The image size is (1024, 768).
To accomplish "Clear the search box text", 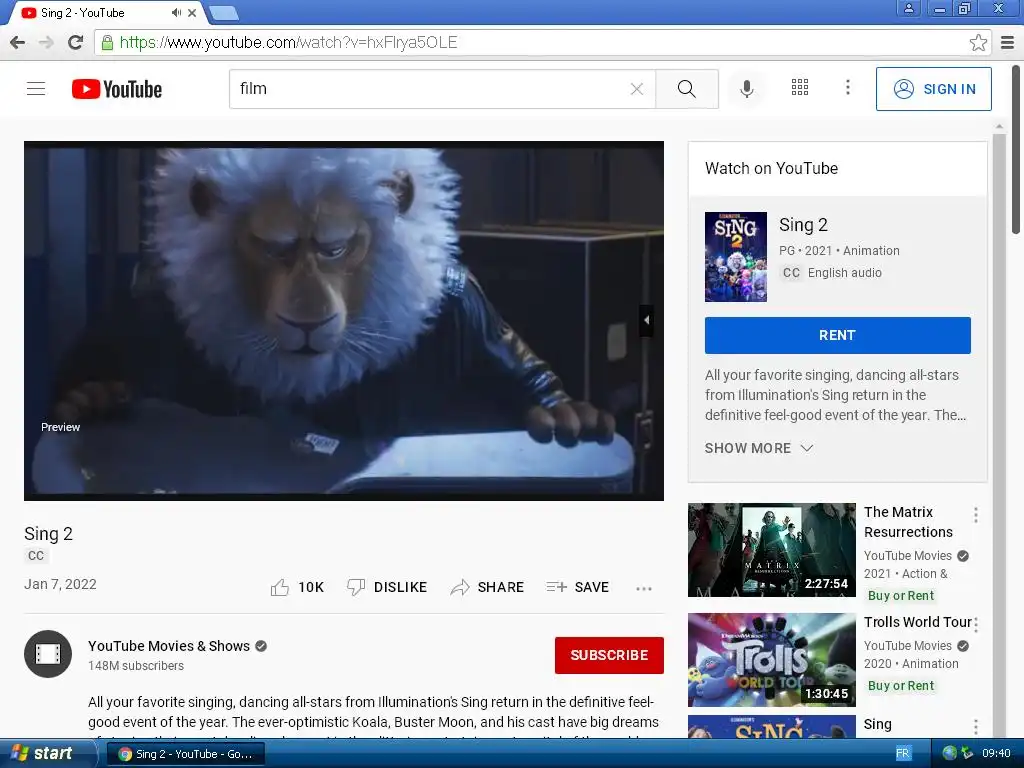I will tap(637, 89).
